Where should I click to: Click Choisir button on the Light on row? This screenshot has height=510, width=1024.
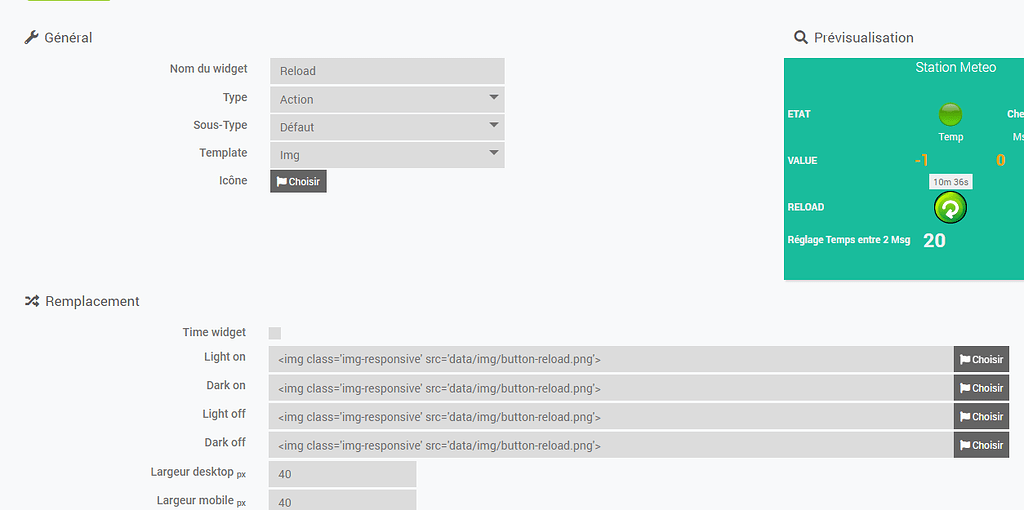[982, 359]
